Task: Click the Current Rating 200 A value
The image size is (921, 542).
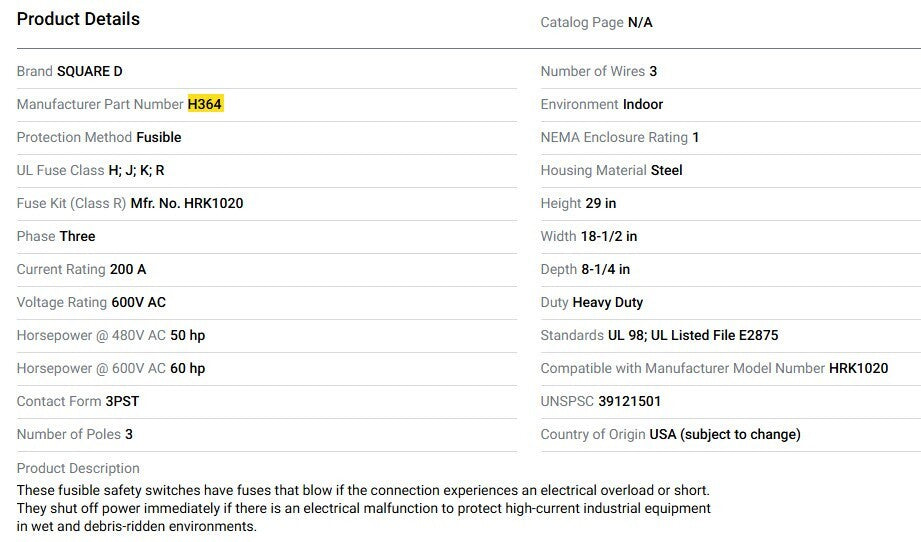Action: click(x=128, y=269)
